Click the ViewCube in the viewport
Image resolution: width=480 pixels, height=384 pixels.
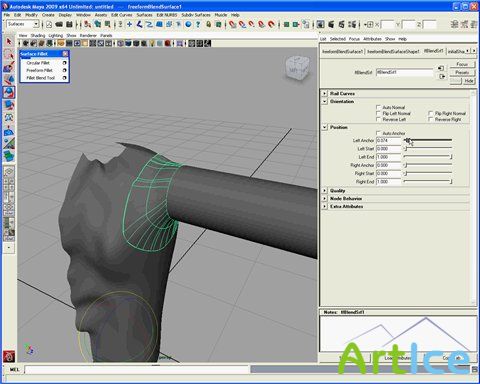pos(298,68)
